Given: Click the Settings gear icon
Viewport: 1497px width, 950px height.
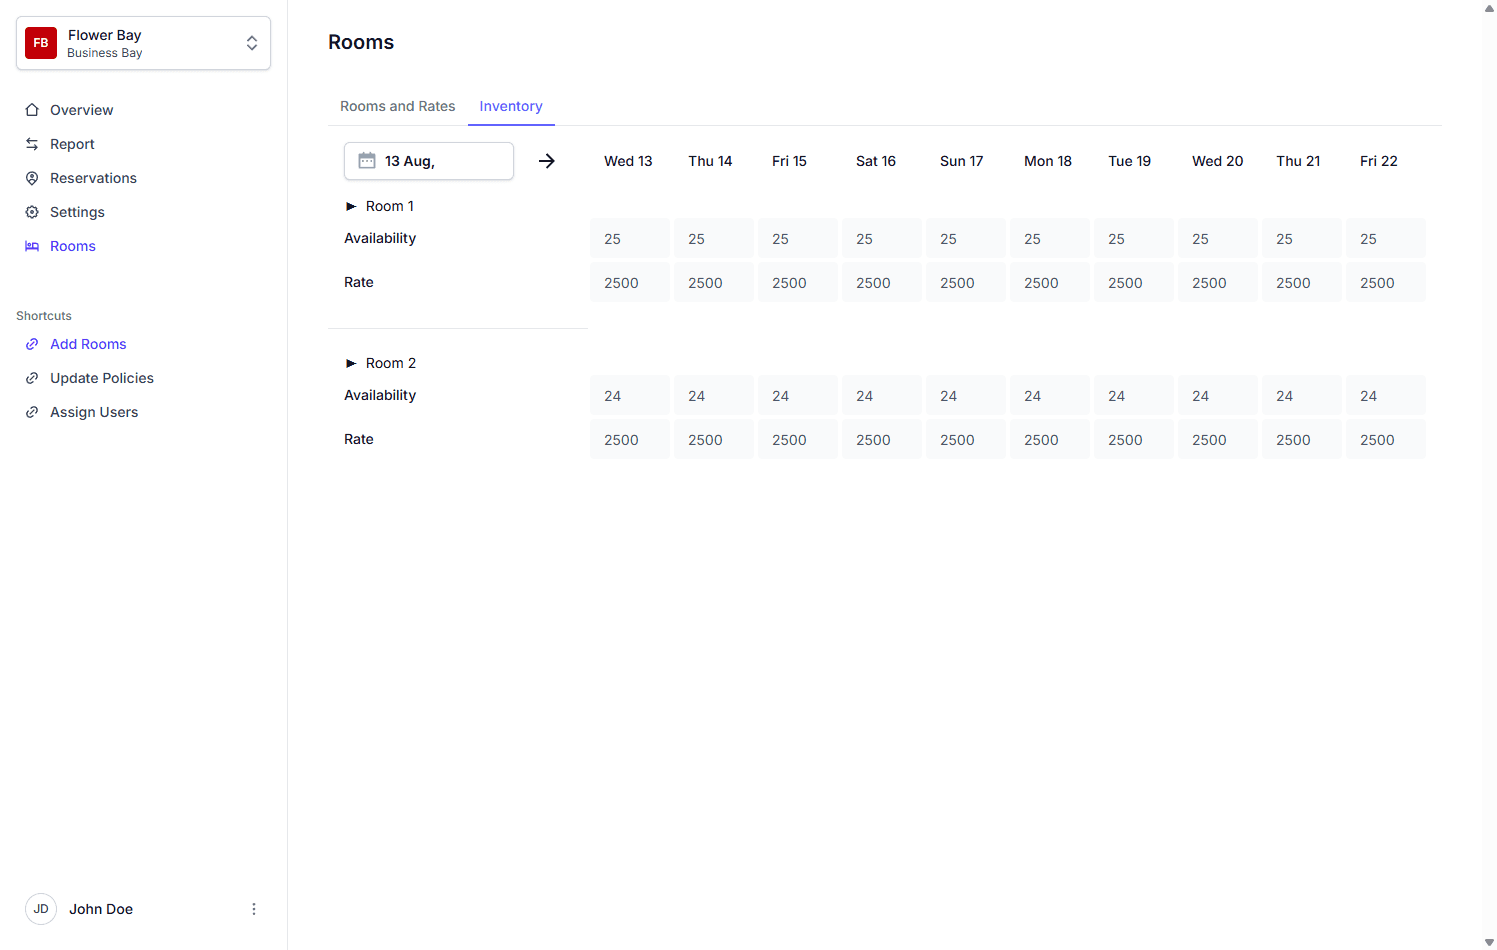Looking at the screenshot, I should 32,212.
